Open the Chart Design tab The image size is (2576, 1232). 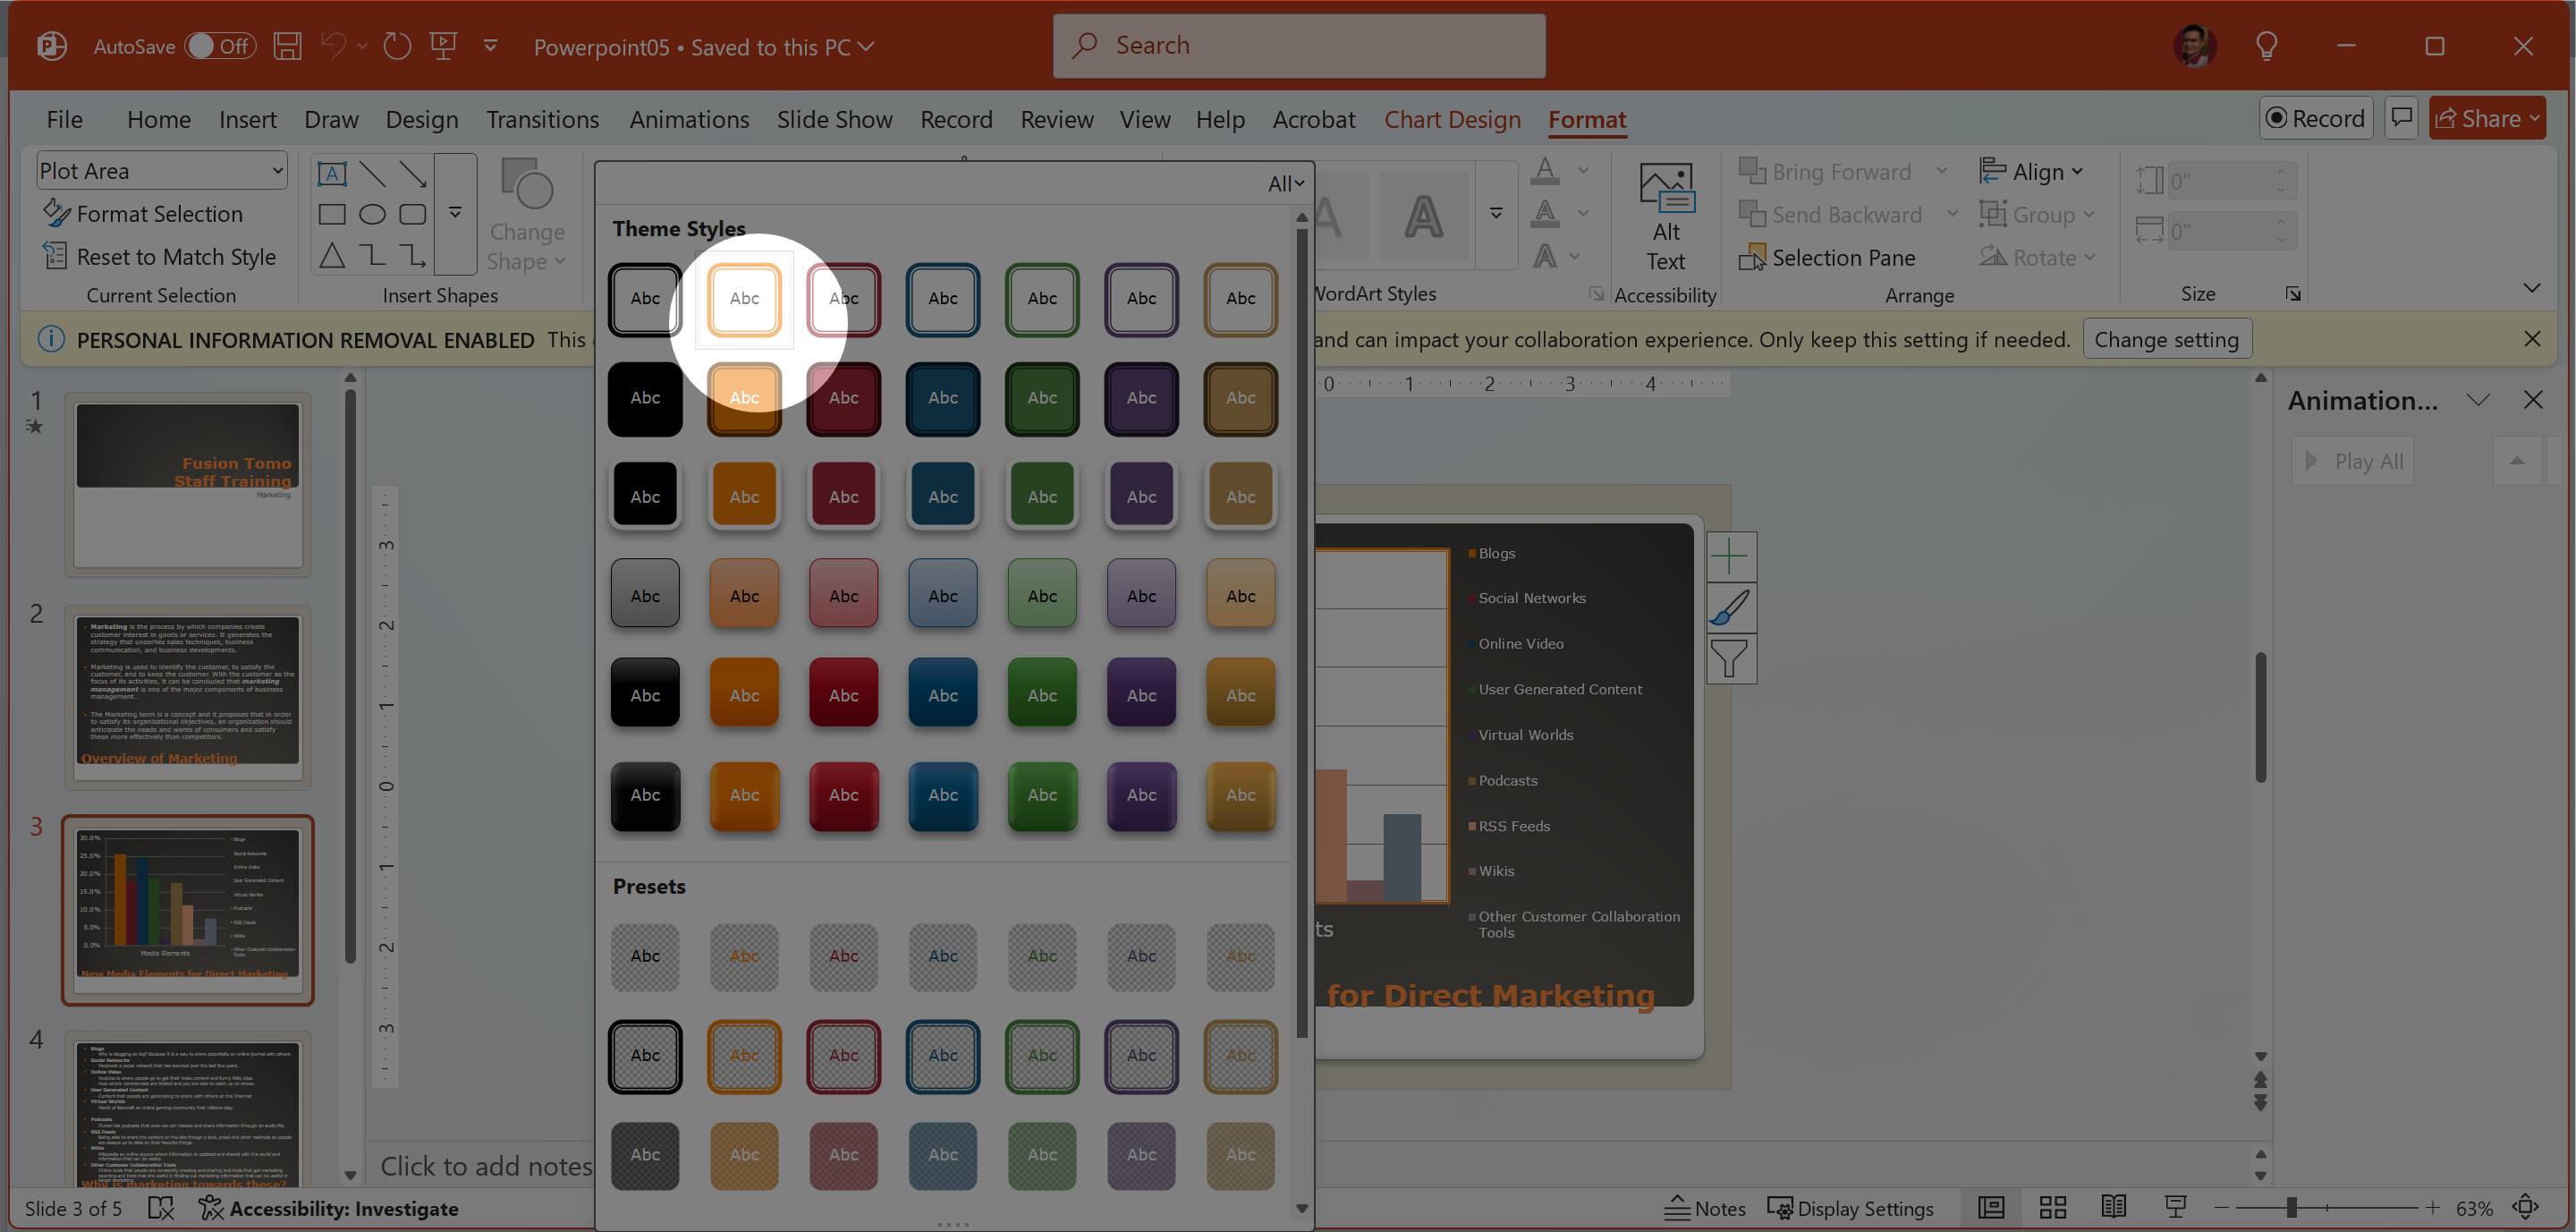pyautogui.click(x=1452, y=120)
